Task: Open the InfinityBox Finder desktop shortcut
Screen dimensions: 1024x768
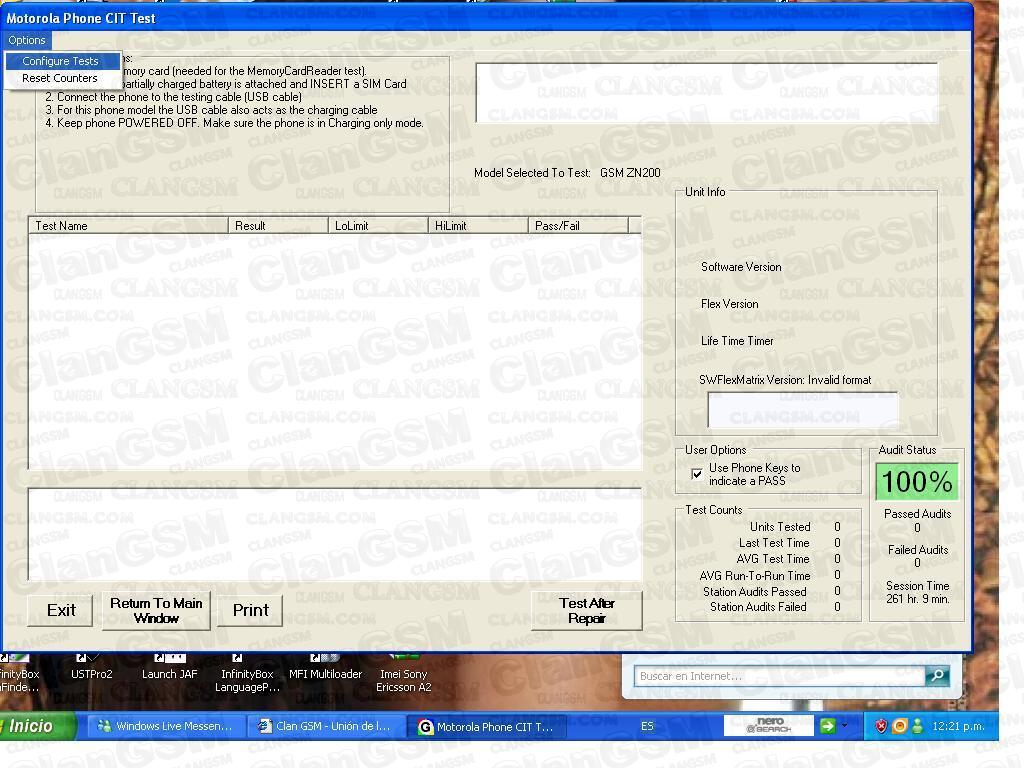Action: pos(20,674)
